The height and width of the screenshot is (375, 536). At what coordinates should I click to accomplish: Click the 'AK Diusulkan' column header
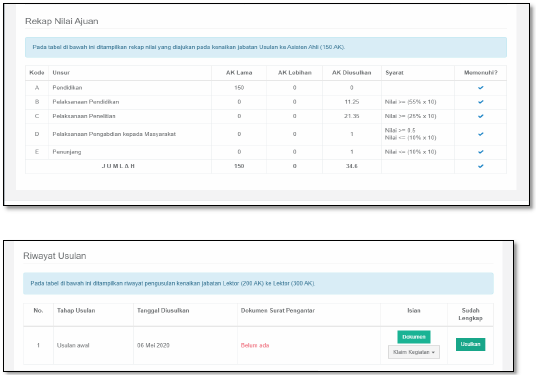(352, 72)
